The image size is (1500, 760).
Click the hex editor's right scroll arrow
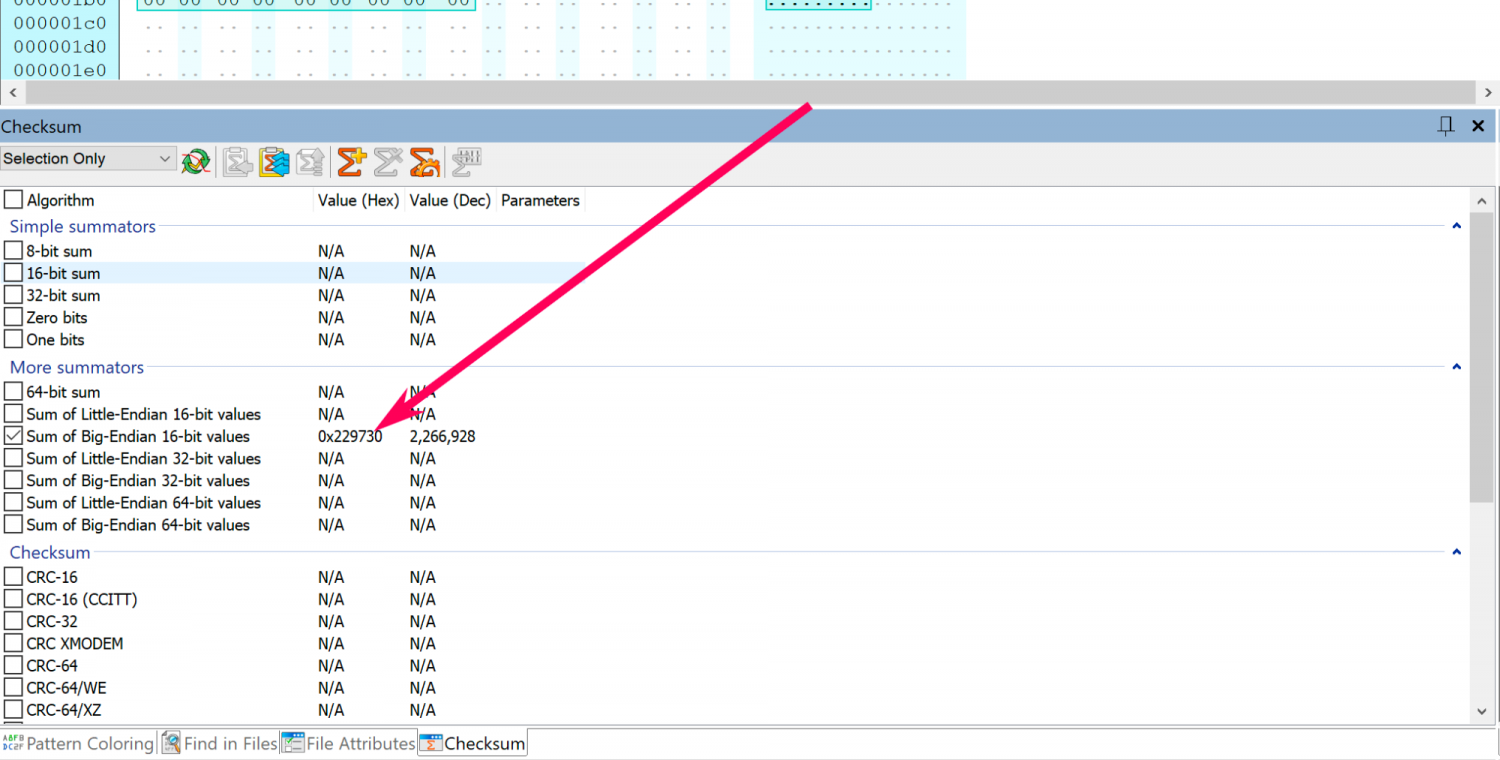[1488, 92]
